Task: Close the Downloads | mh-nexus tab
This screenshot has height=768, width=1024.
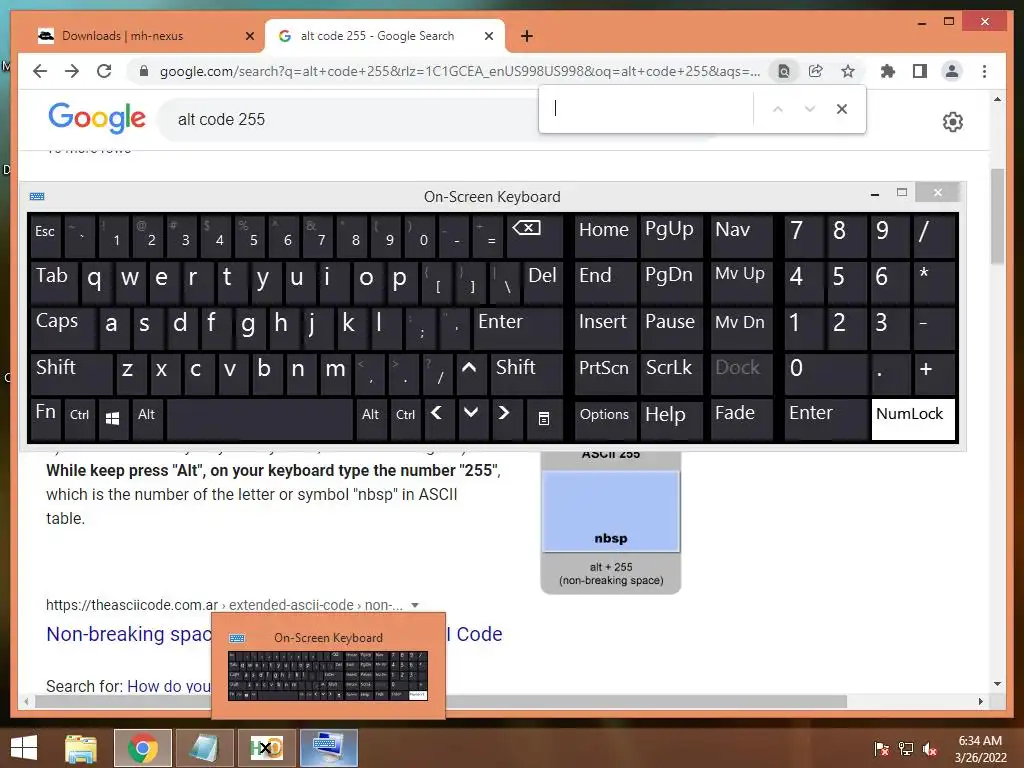Action: pyautogui.click(x=249, y=36)
